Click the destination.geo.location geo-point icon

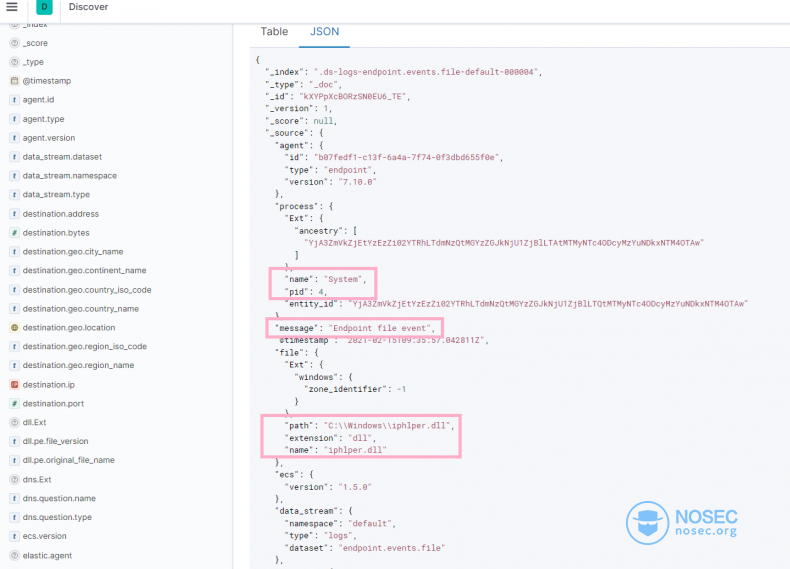coord(15,328)
